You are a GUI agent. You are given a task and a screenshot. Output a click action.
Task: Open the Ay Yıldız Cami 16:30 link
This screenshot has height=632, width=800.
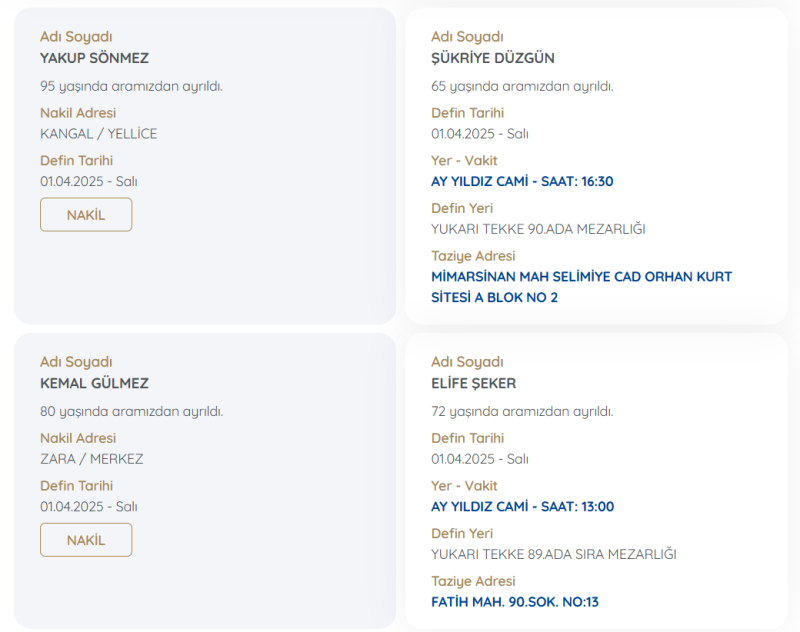[x=522, y=181]
